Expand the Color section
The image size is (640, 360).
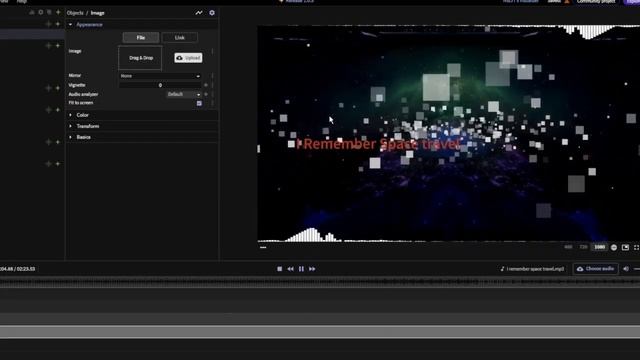click(x=142, y=115)
